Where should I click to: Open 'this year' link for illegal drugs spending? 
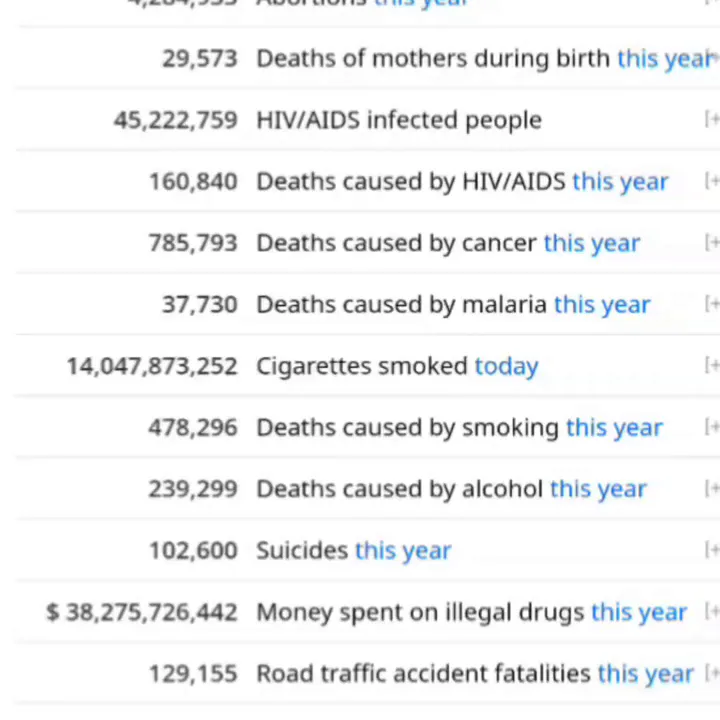point(639,612)
